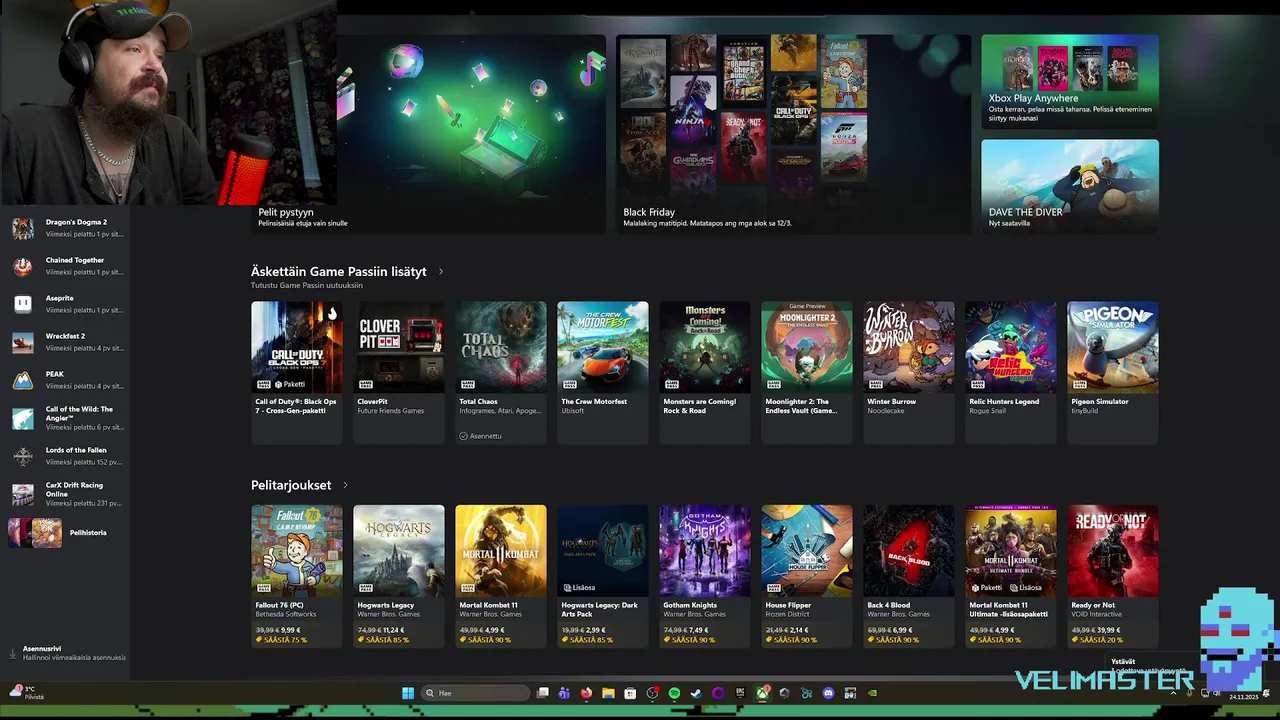The height and width of the screenshot is (720, 1280).
Task: Click Total Chaos Asennettu installed label
Action: (481, 436)
